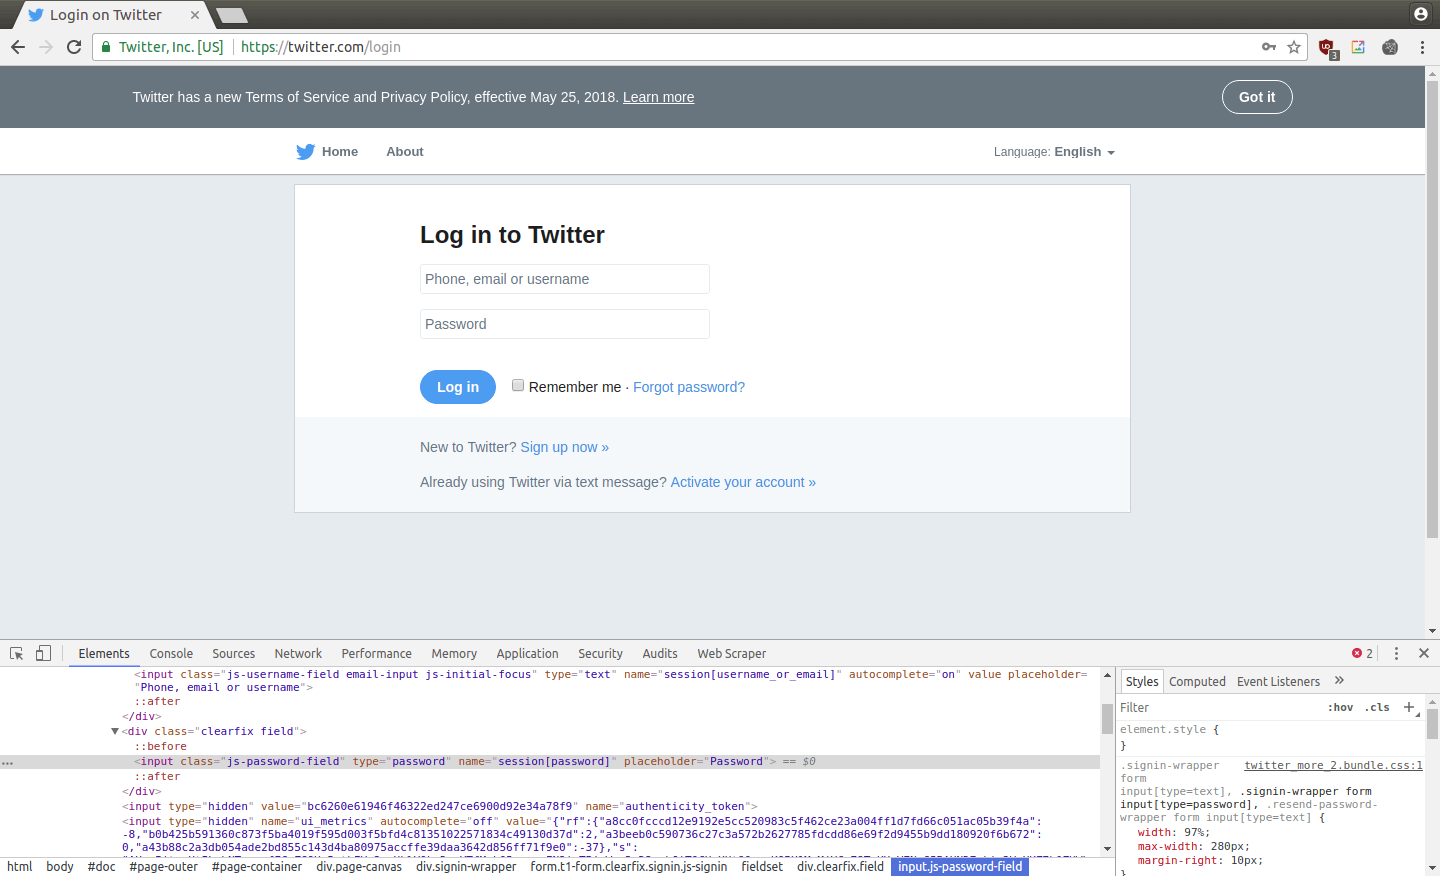Viewport: 1440px width, 876px height.
Task: Open the Audits tab
Action: (660, 653)
